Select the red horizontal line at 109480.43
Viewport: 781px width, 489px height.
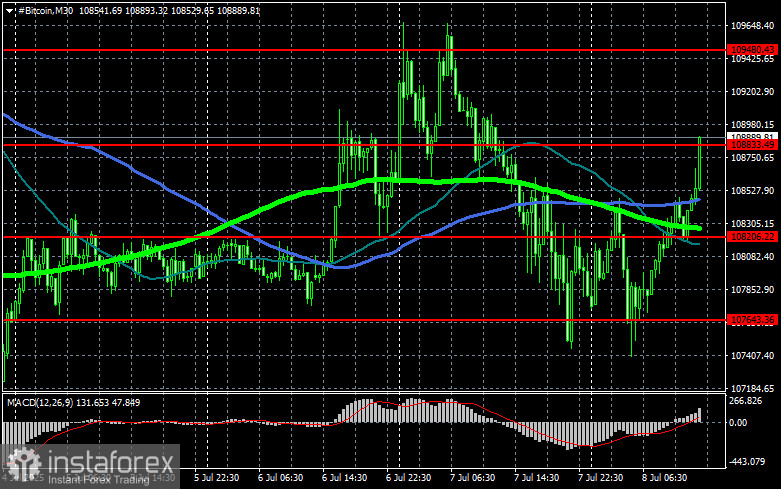(x=364, y=50)
